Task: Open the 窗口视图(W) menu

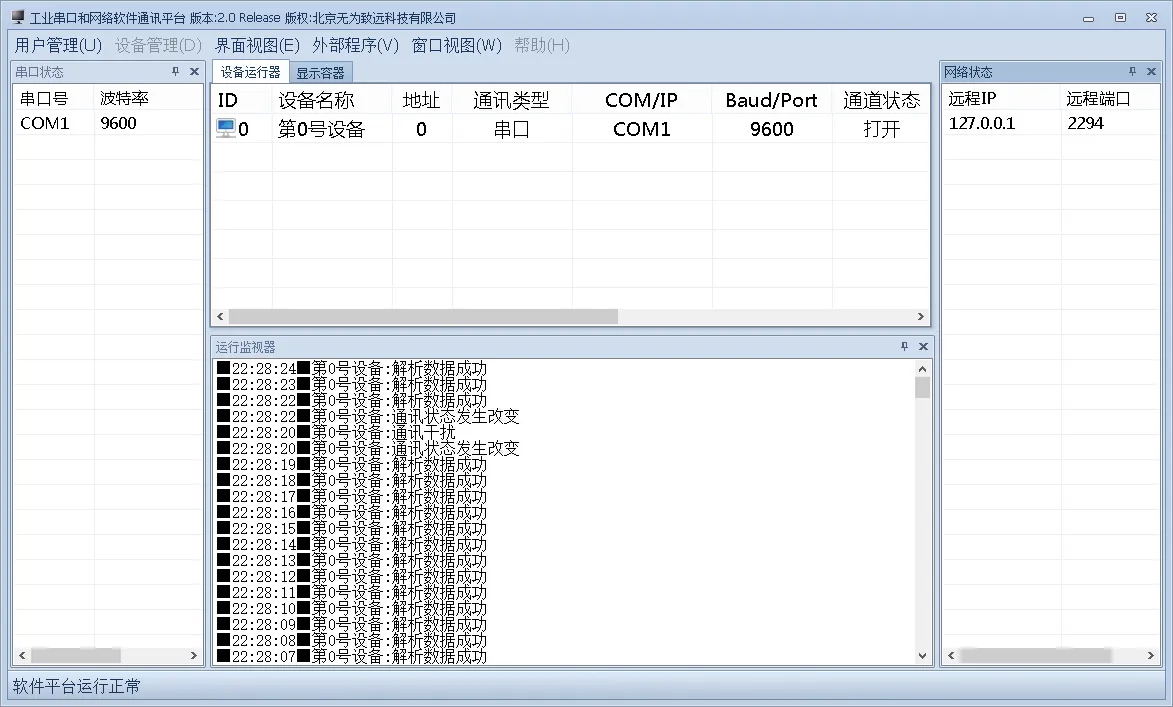Action: point(456,45)
